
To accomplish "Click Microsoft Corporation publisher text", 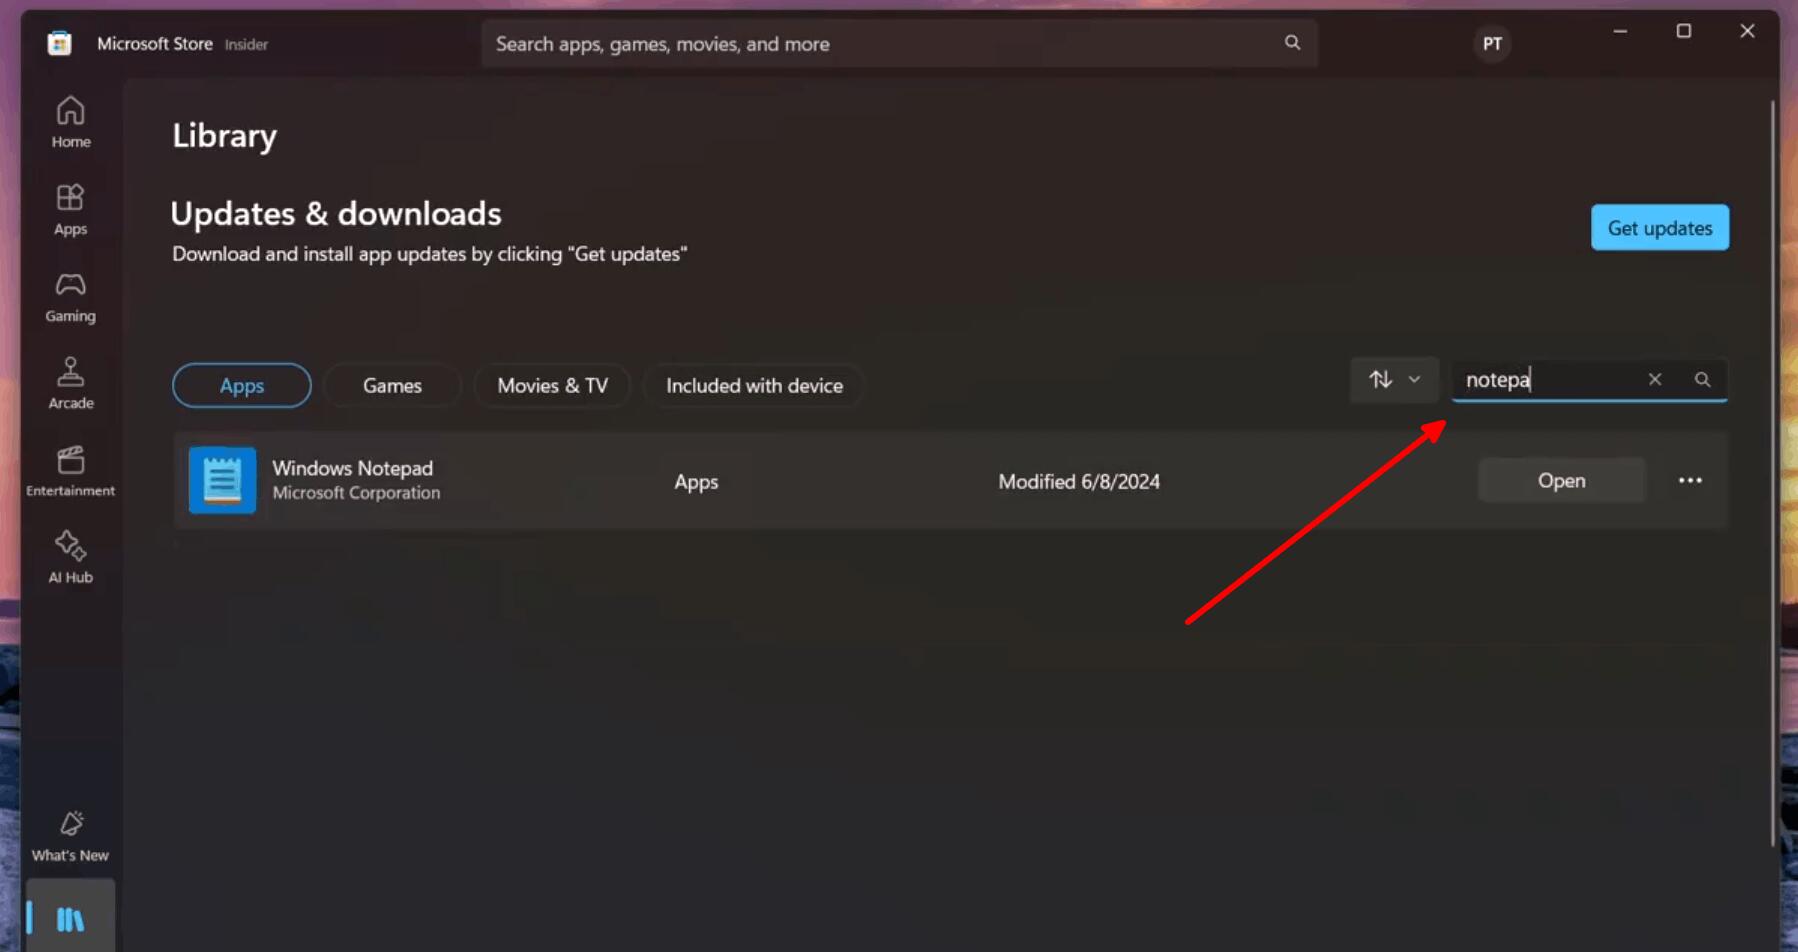I will (356, 492).
